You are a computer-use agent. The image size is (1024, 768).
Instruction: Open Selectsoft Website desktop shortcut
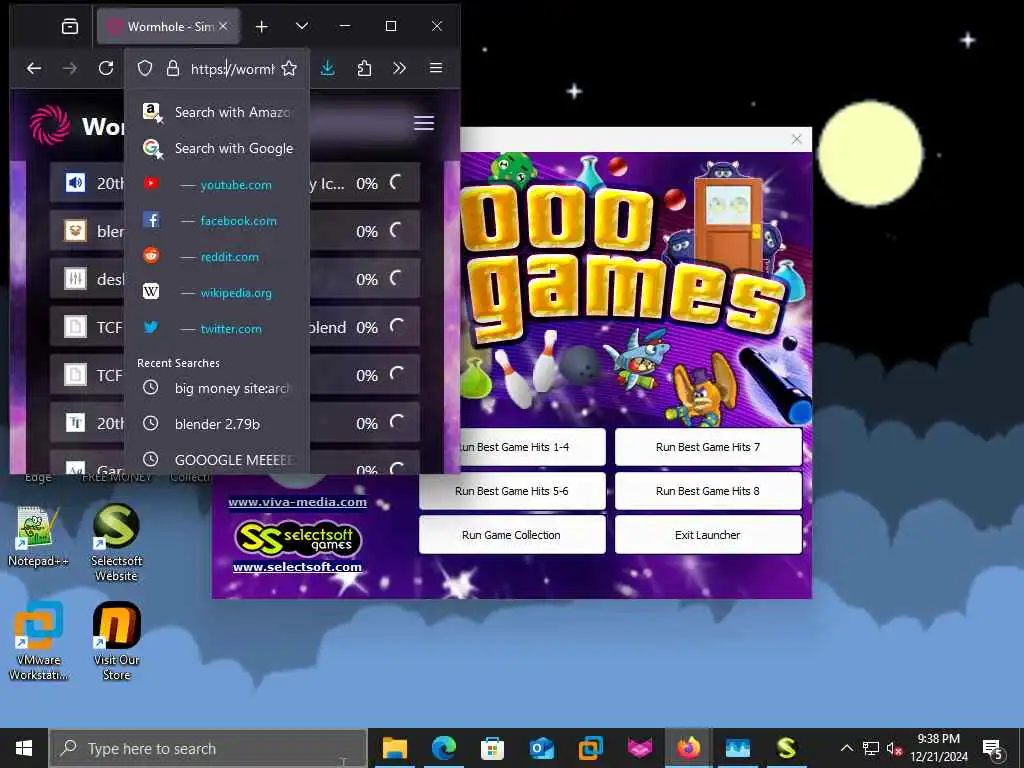click(116, 542)
